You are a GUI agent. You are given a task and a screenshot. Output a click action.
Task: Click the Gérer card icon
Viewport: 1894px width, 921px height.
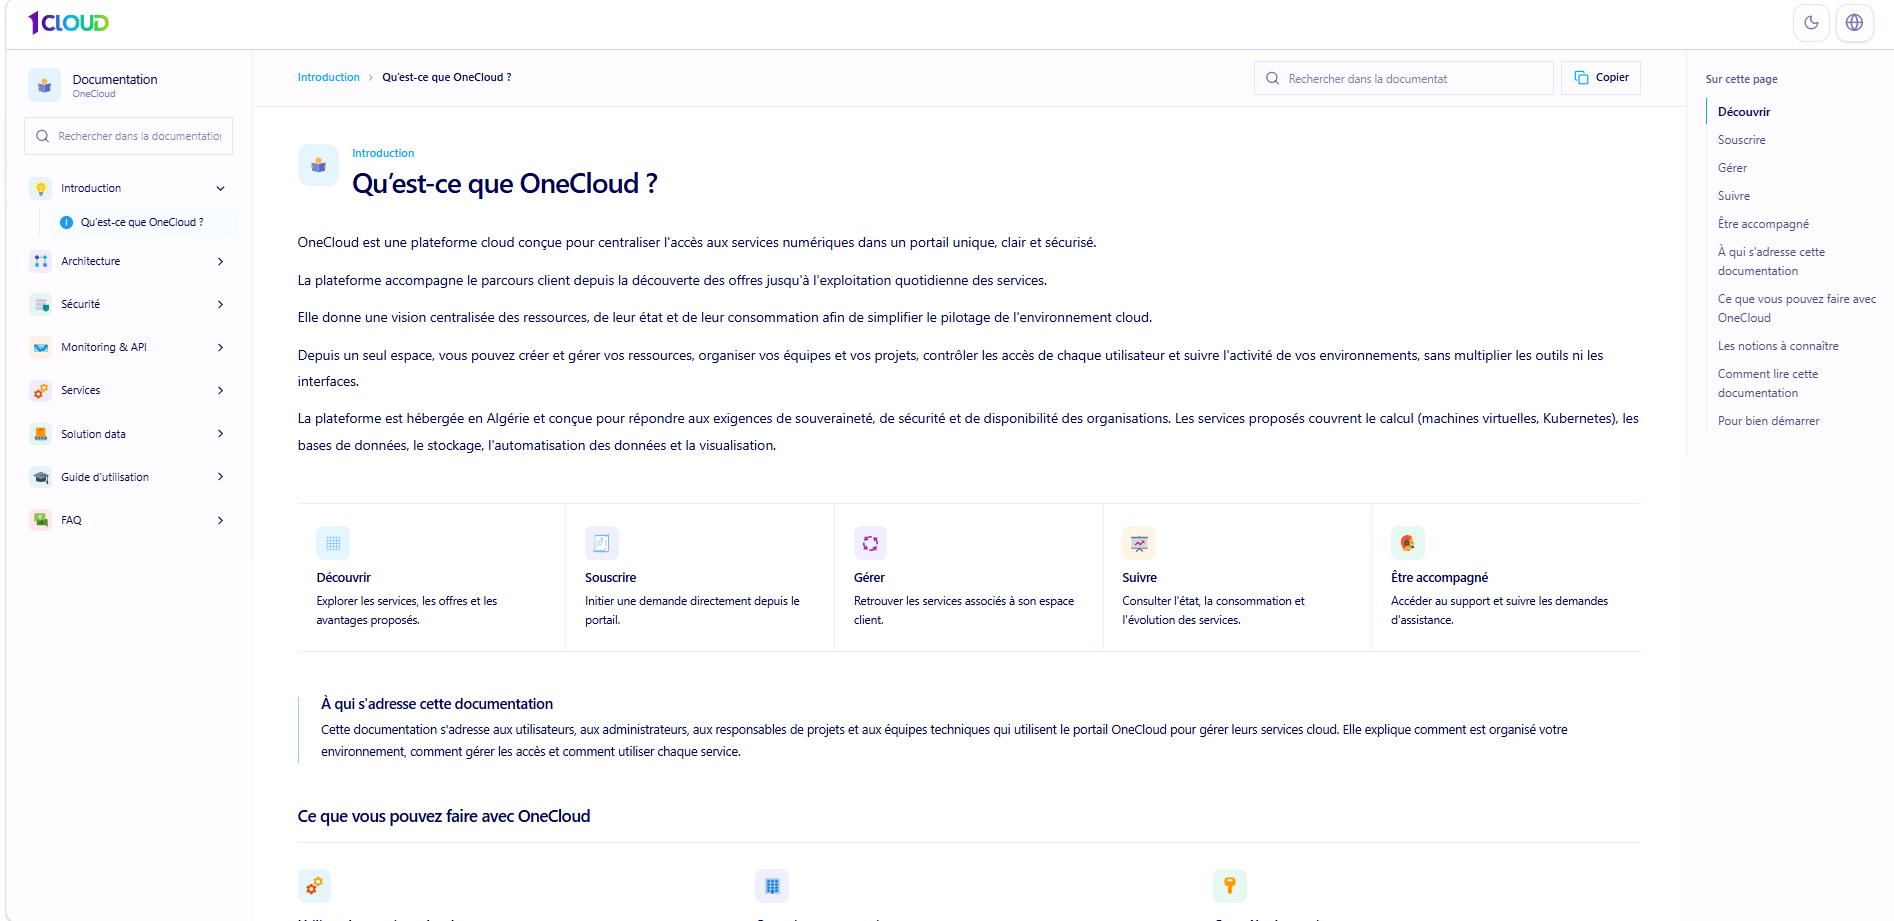point(870,543)
